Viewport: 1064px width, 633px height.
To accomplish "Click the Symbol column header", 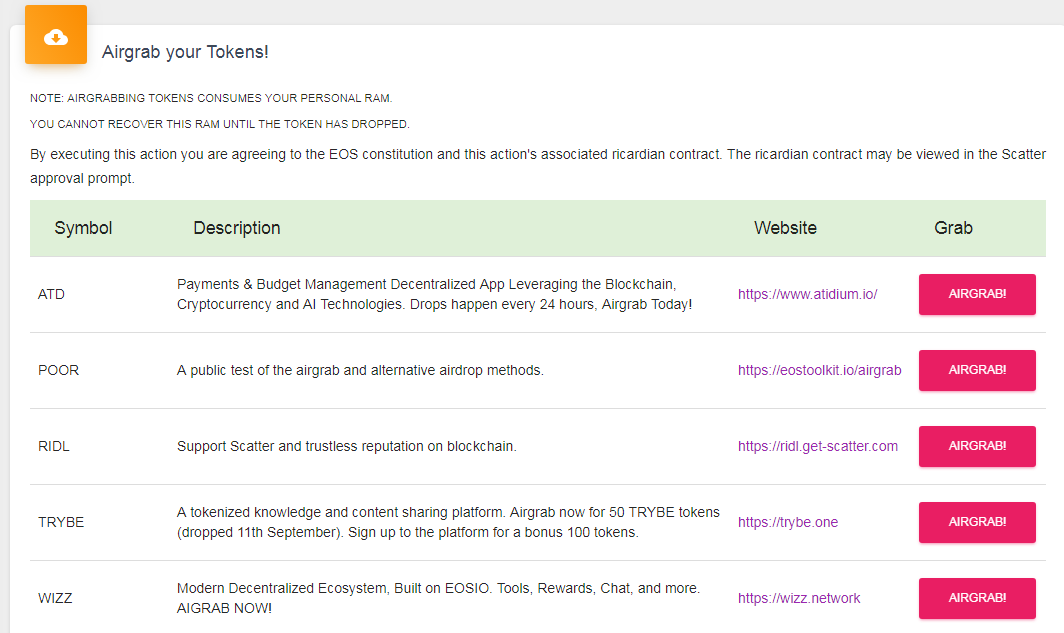I will coord(83,228).
